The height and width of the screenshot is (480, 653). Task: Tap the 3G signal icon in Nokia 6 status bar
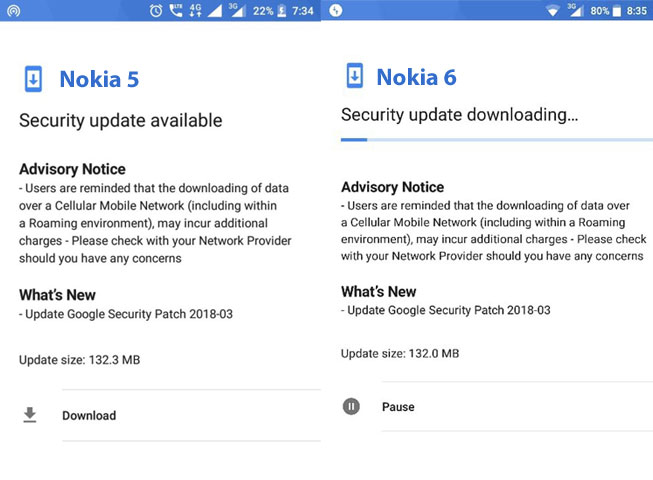pos(575,10)
